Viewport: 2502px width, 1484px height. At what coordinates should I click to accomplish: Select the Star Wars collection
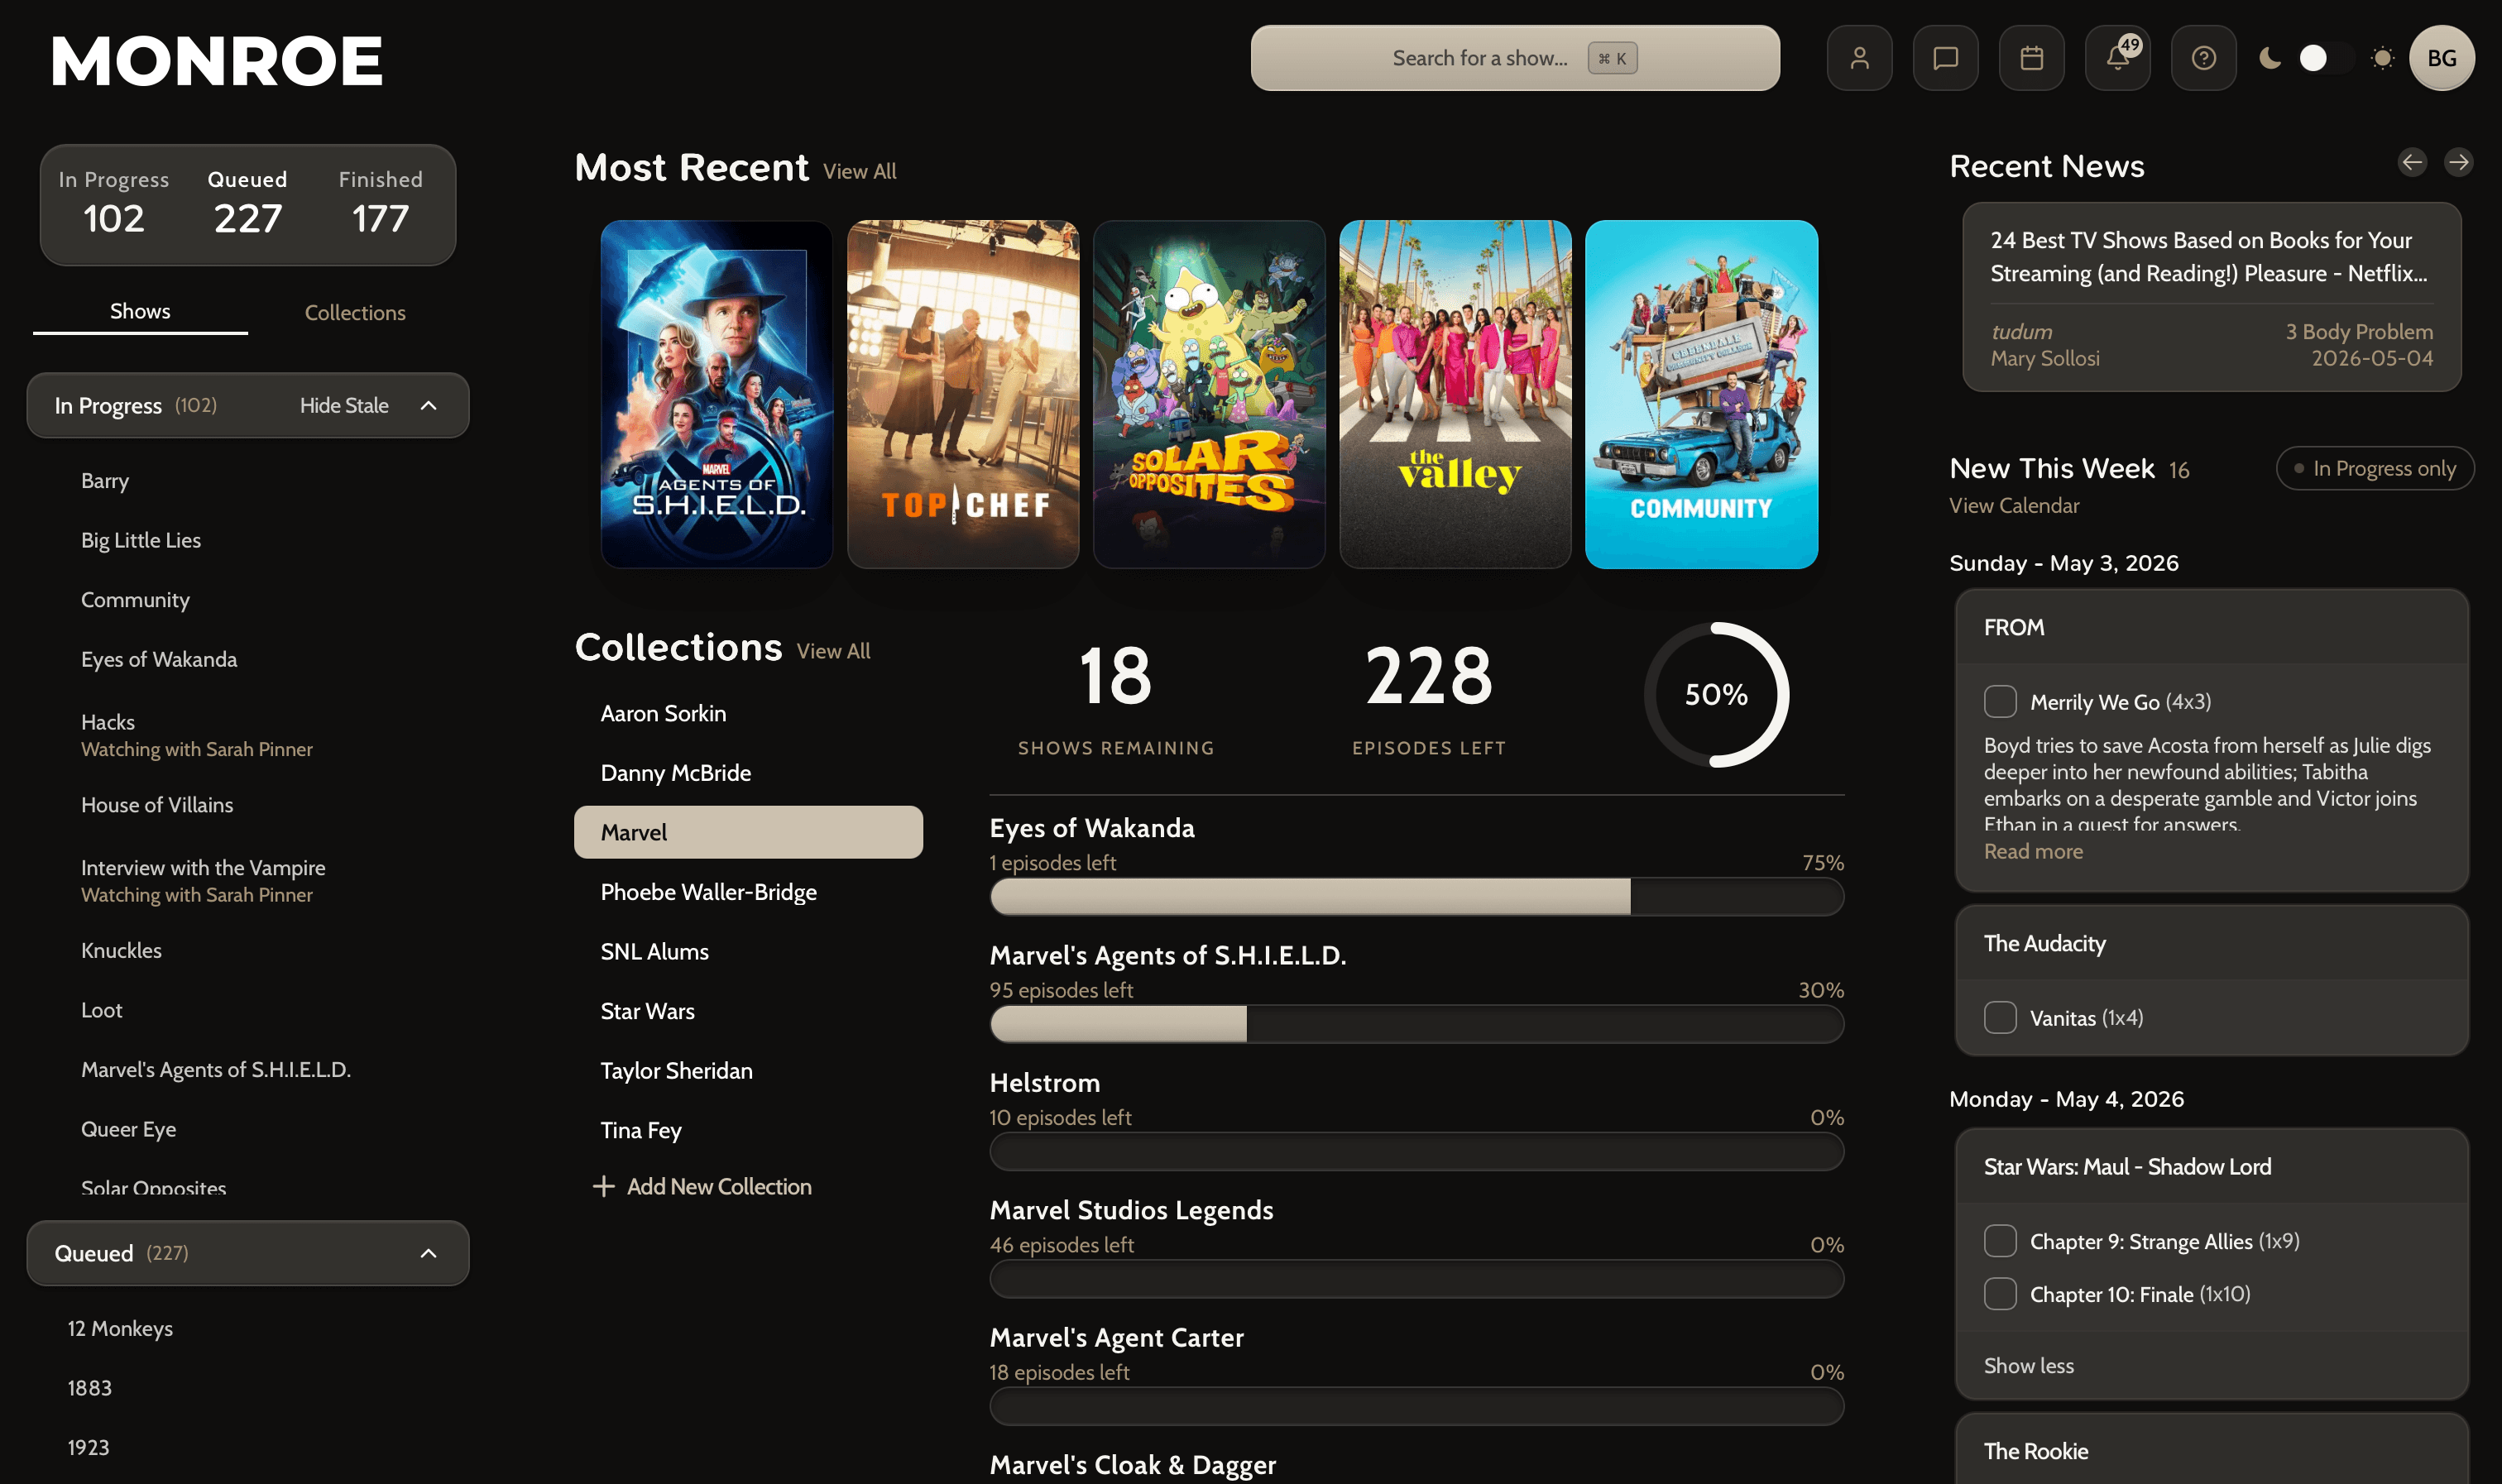(748, 1011)
